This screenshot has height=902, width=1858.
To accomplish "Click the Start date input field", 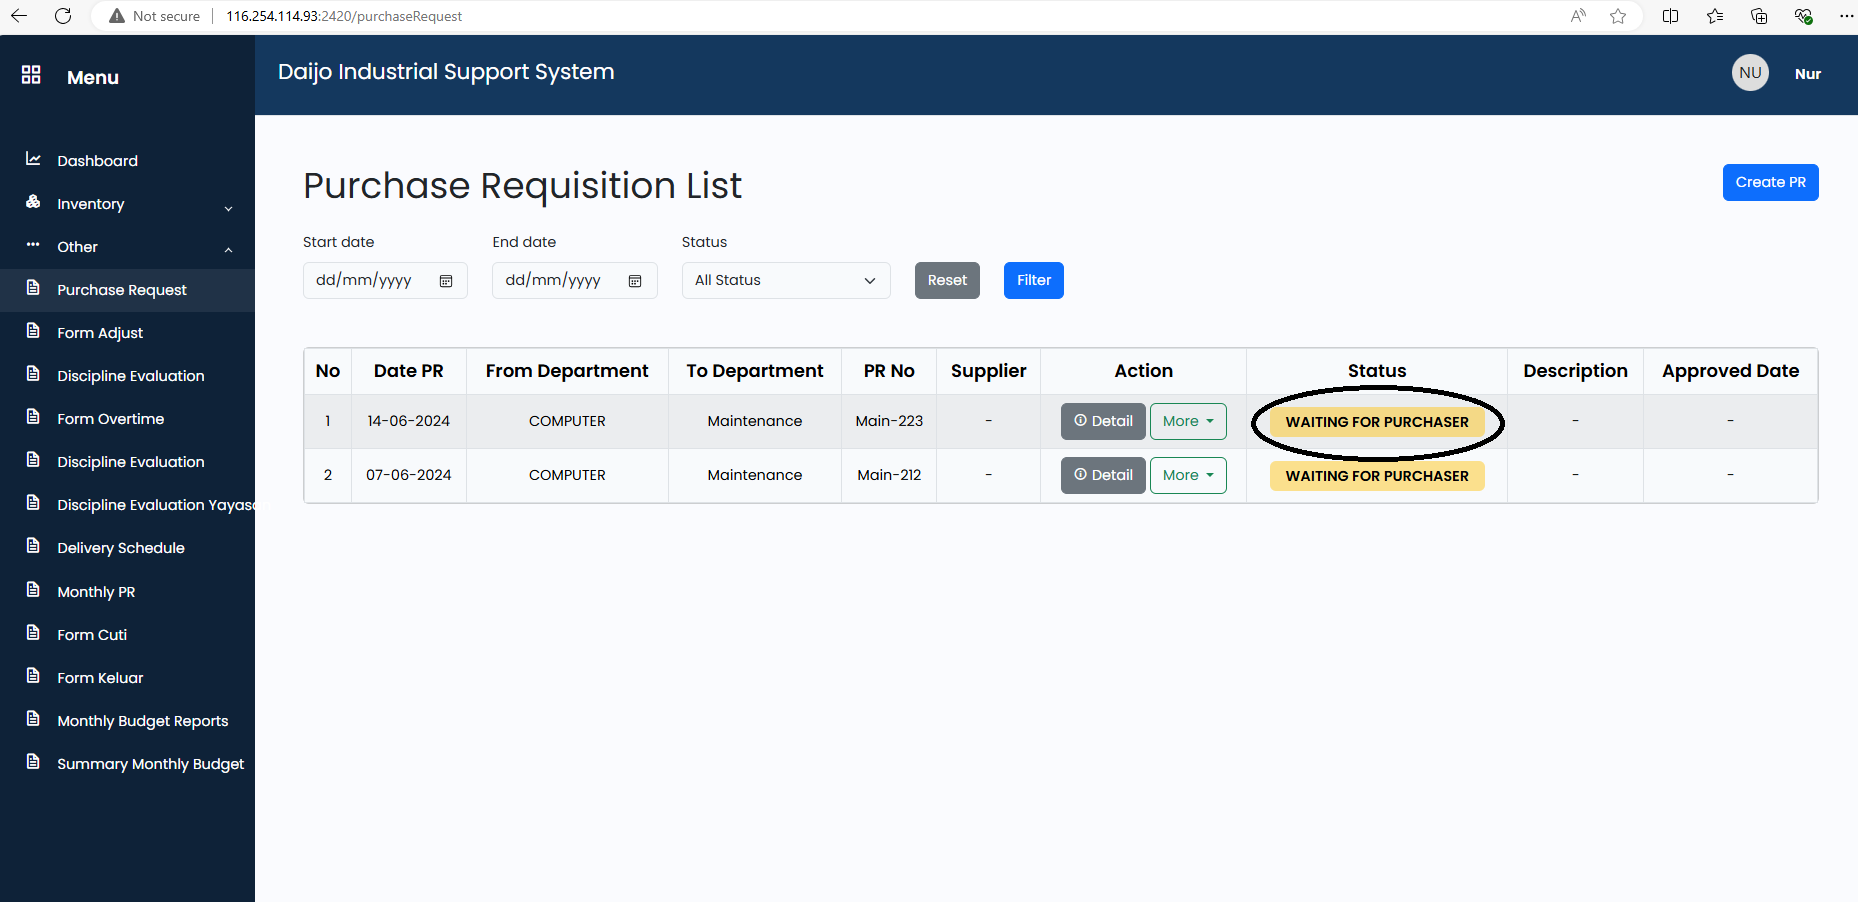I will click(366, 281).
